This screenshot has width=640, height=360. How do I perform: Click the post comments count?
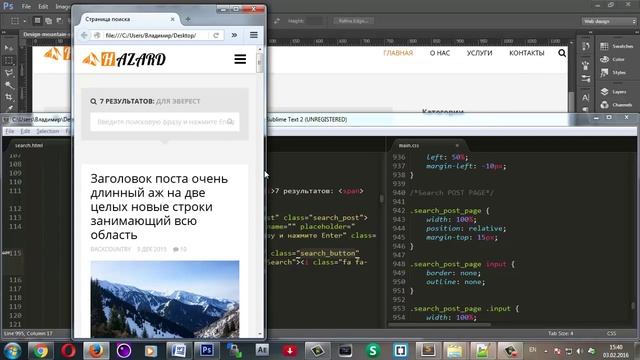tap(180, 249)
